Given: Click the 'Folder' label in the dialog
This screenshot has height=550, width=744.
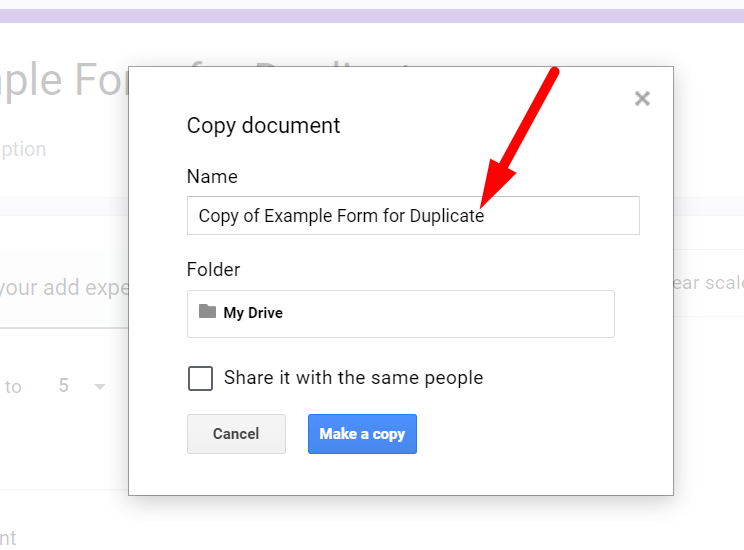Looking at the screenshot, I should tap(213, 270).
